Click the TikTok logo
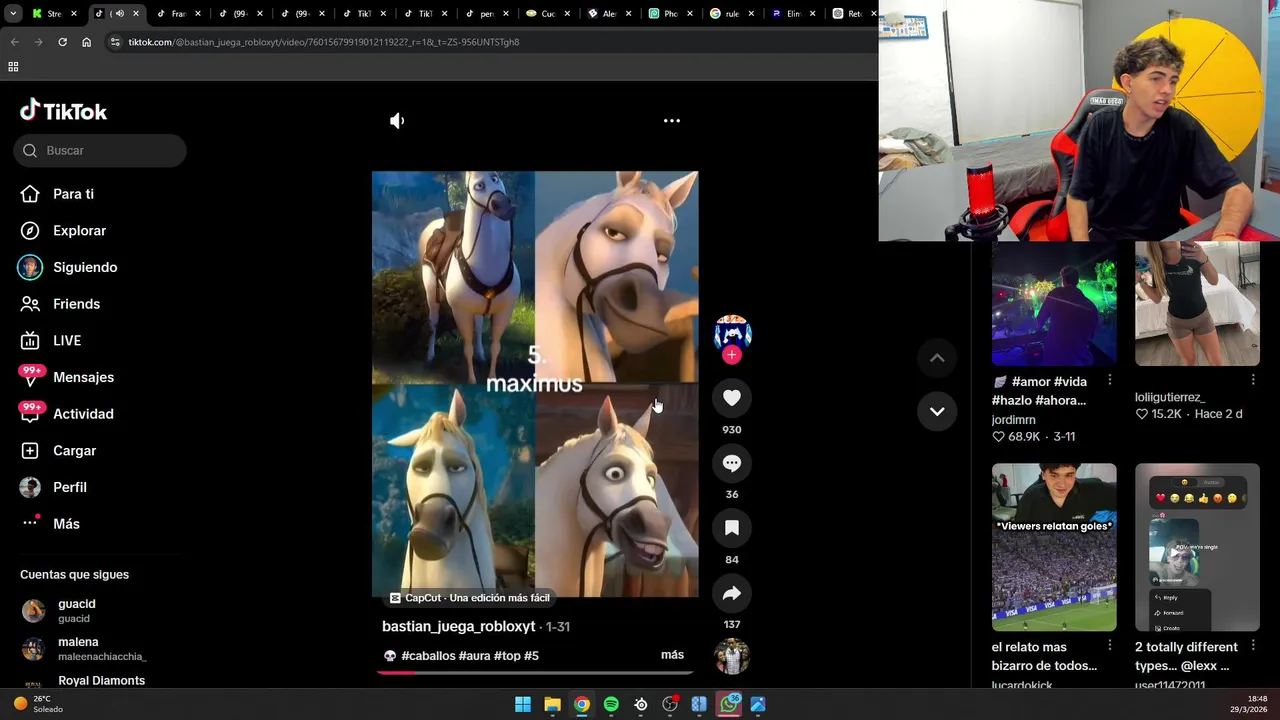Screen dimensions: 1280x720 click(64, 111)
